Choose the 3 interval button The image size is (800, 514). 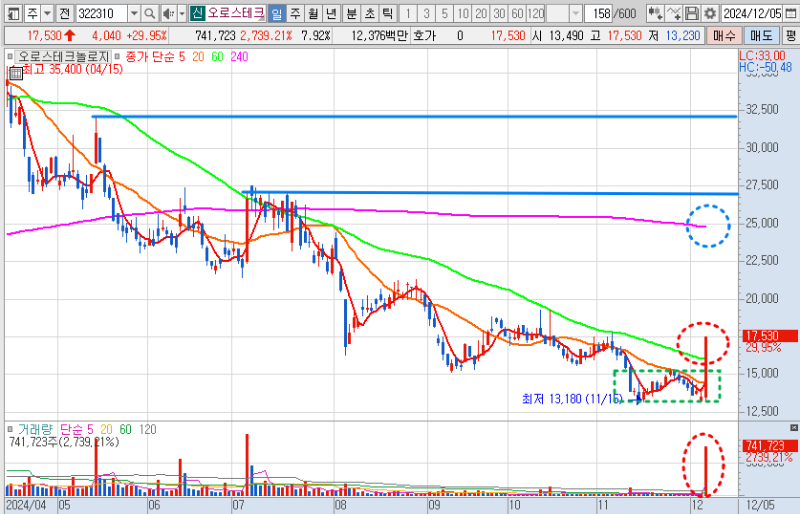coord(427,13)
